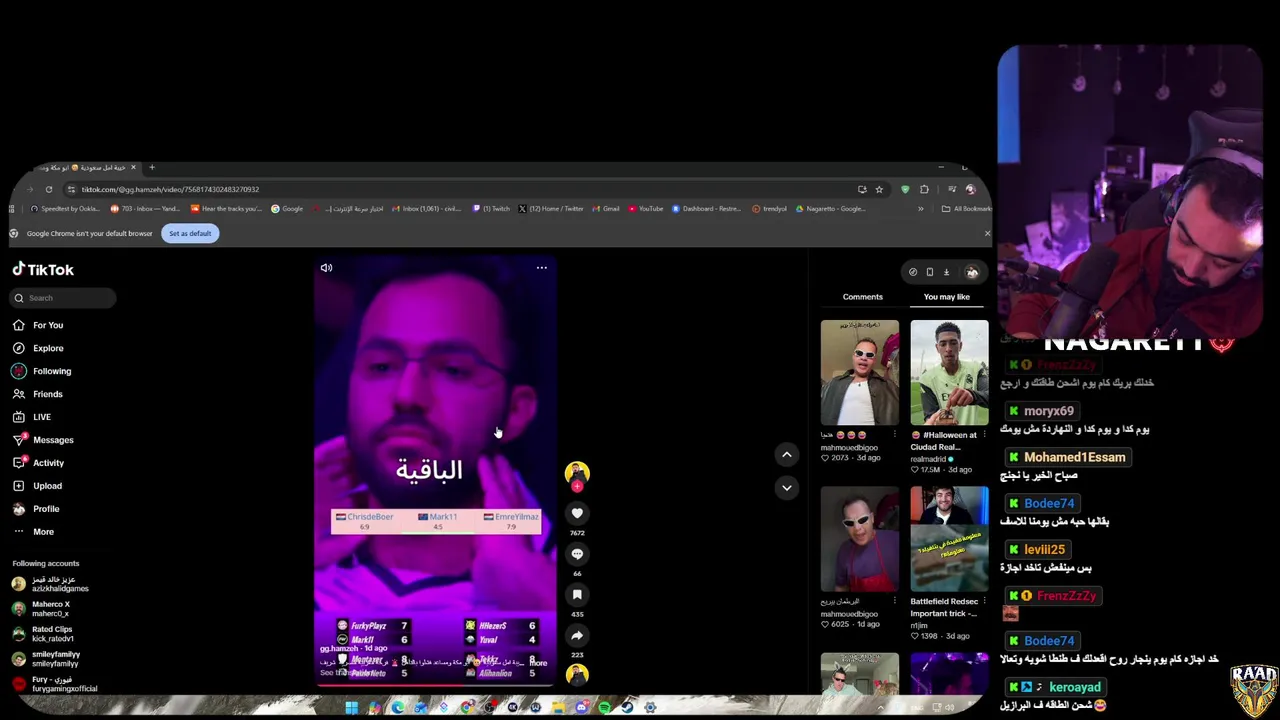The width and height of the screenshot is (1280, 720).
Task: Open creator avatar beside the video
Action: point(577,472)
